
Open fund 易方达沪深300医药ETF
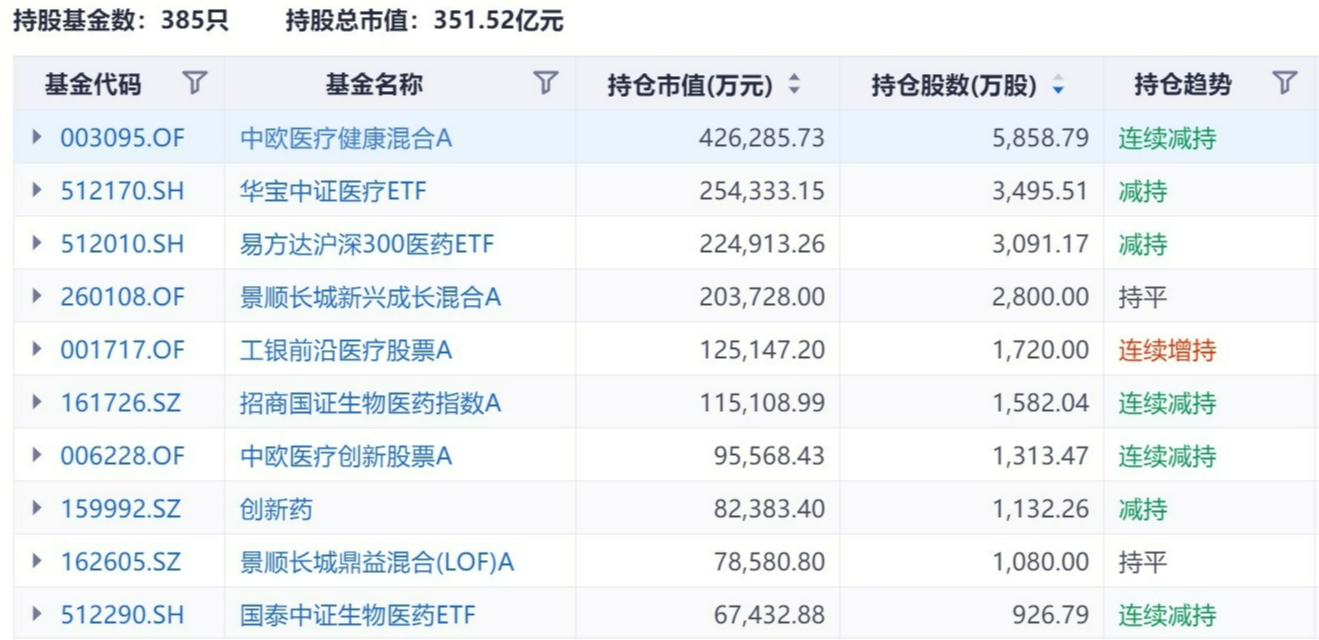[x=367, y=244]
